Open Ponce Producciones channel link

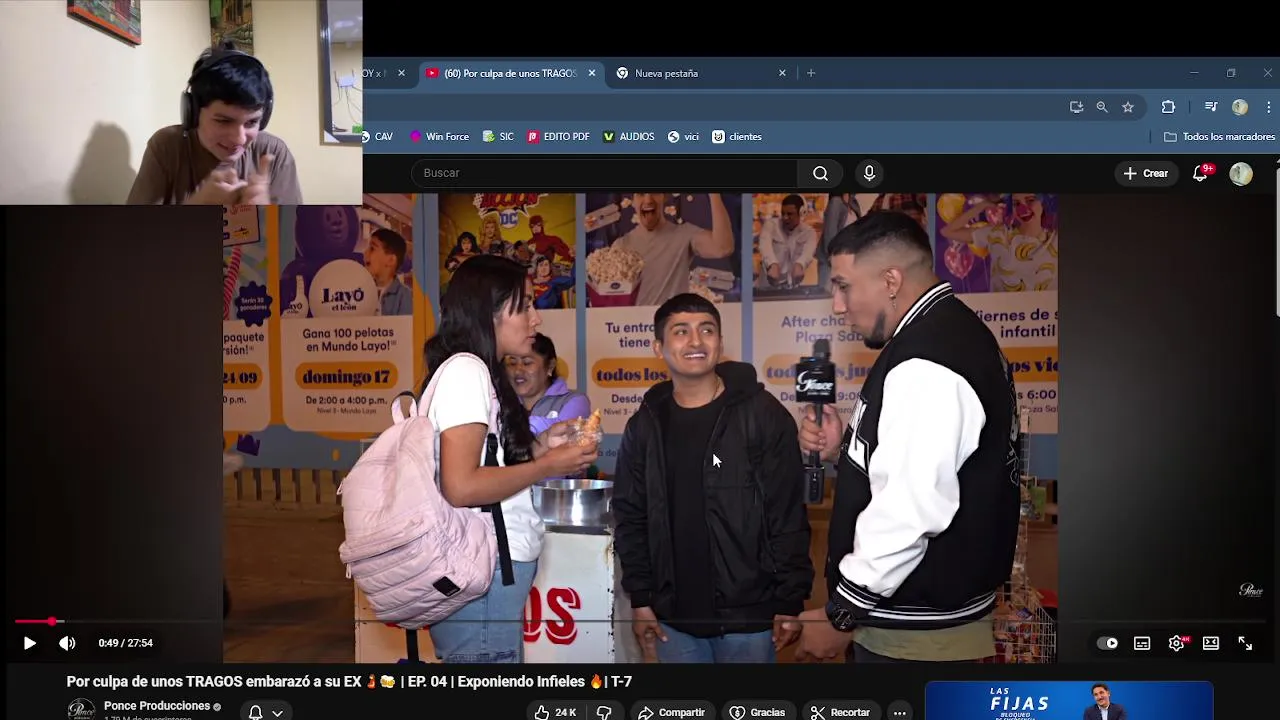pos(157,706)
